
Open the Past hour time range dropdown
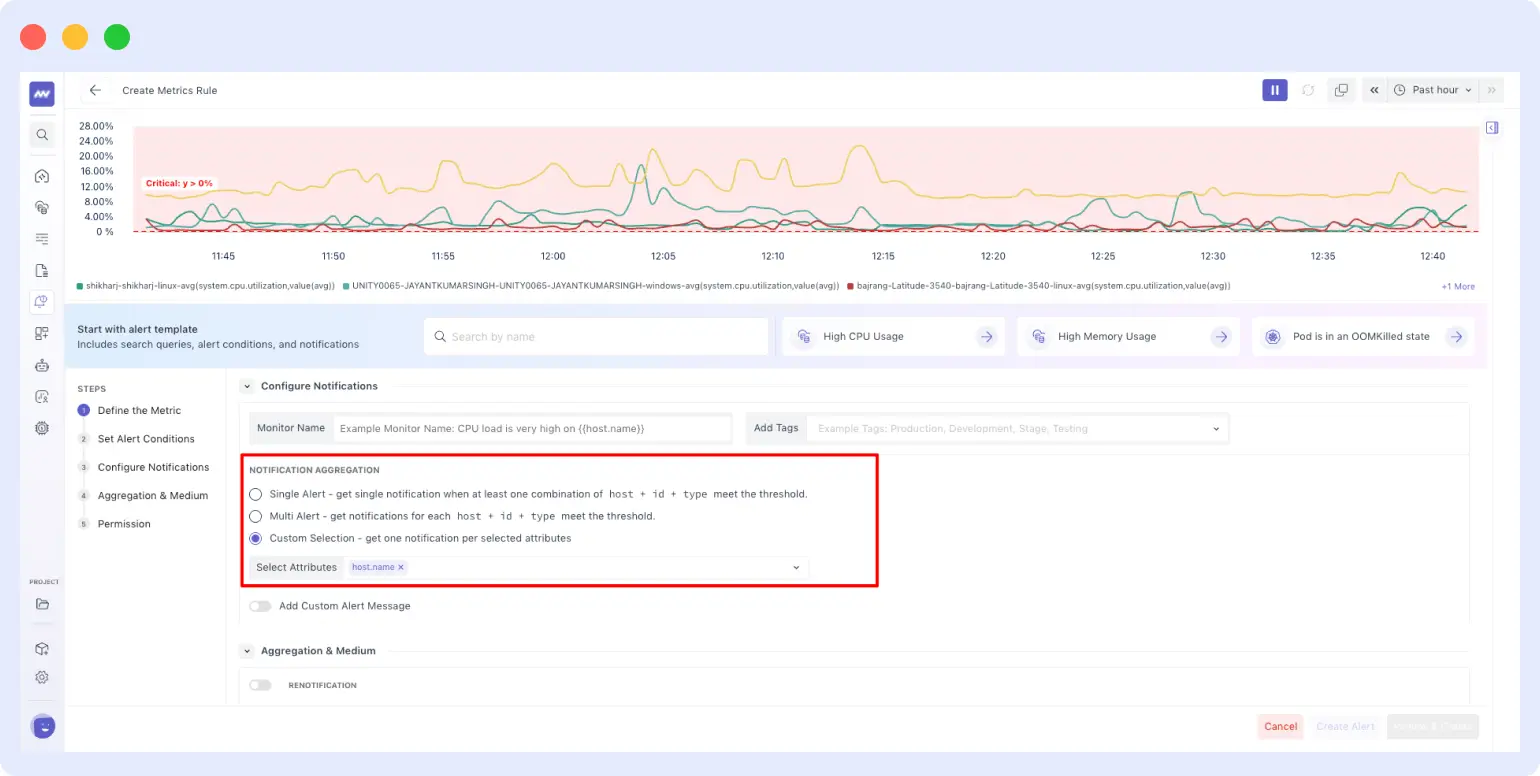pos(1435,90)
